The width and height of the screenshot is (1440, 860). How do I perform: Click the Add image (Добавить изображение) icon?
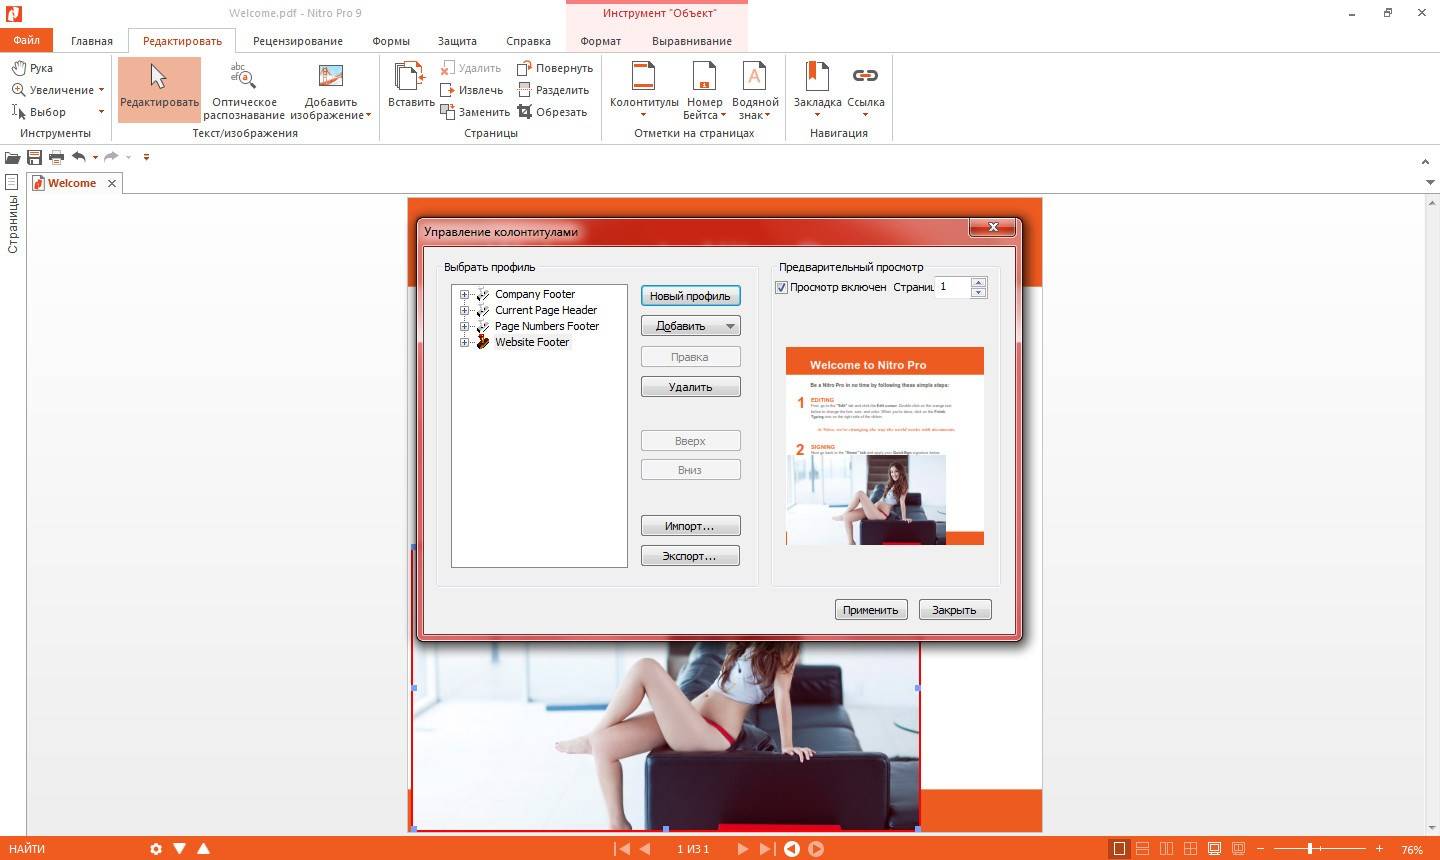[330, 77]
